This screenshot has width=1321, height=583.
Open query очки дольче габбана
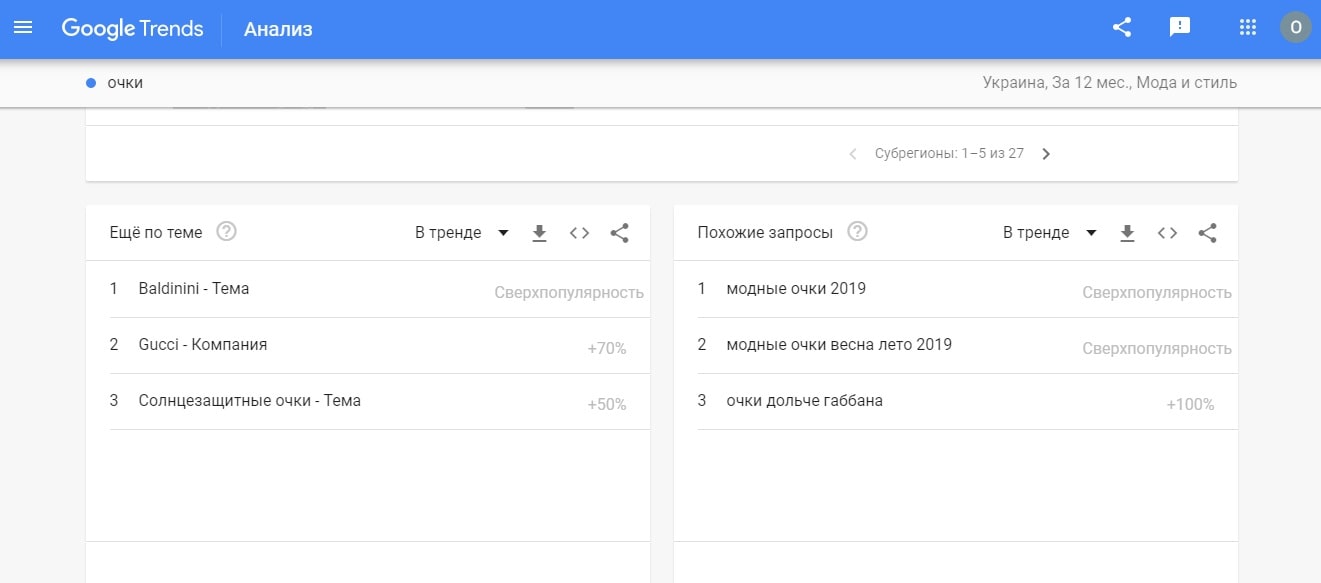tap(805, 400)
